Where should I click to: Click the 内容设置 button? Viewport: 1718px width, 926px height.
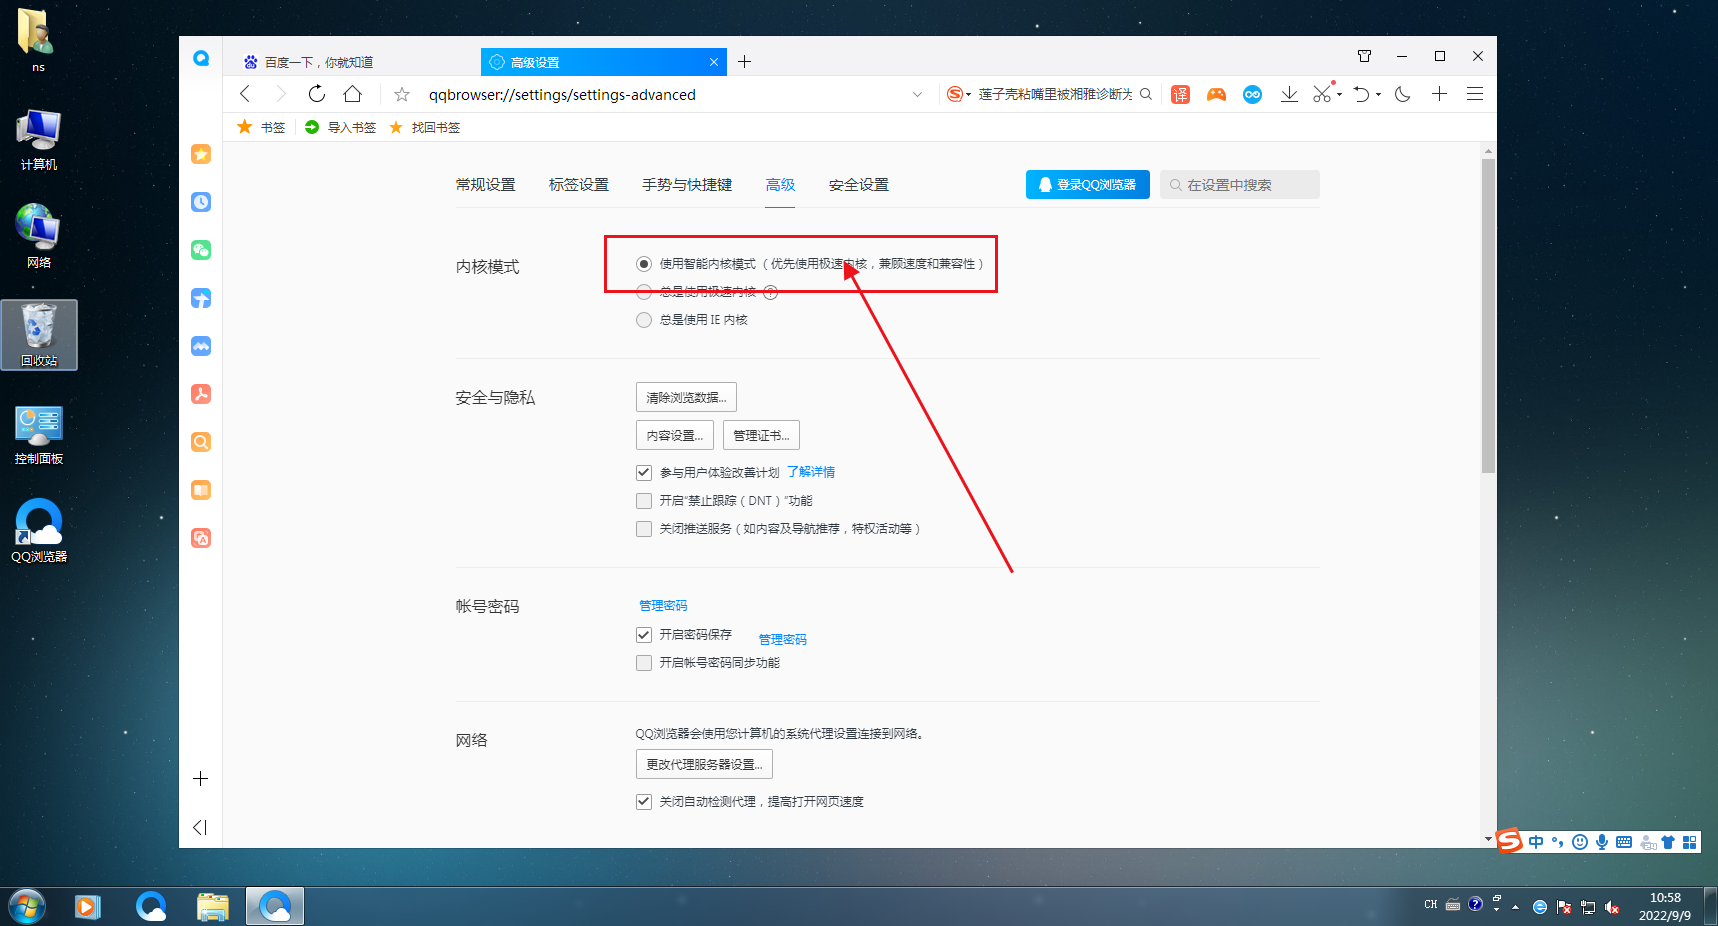click(675, 435)
